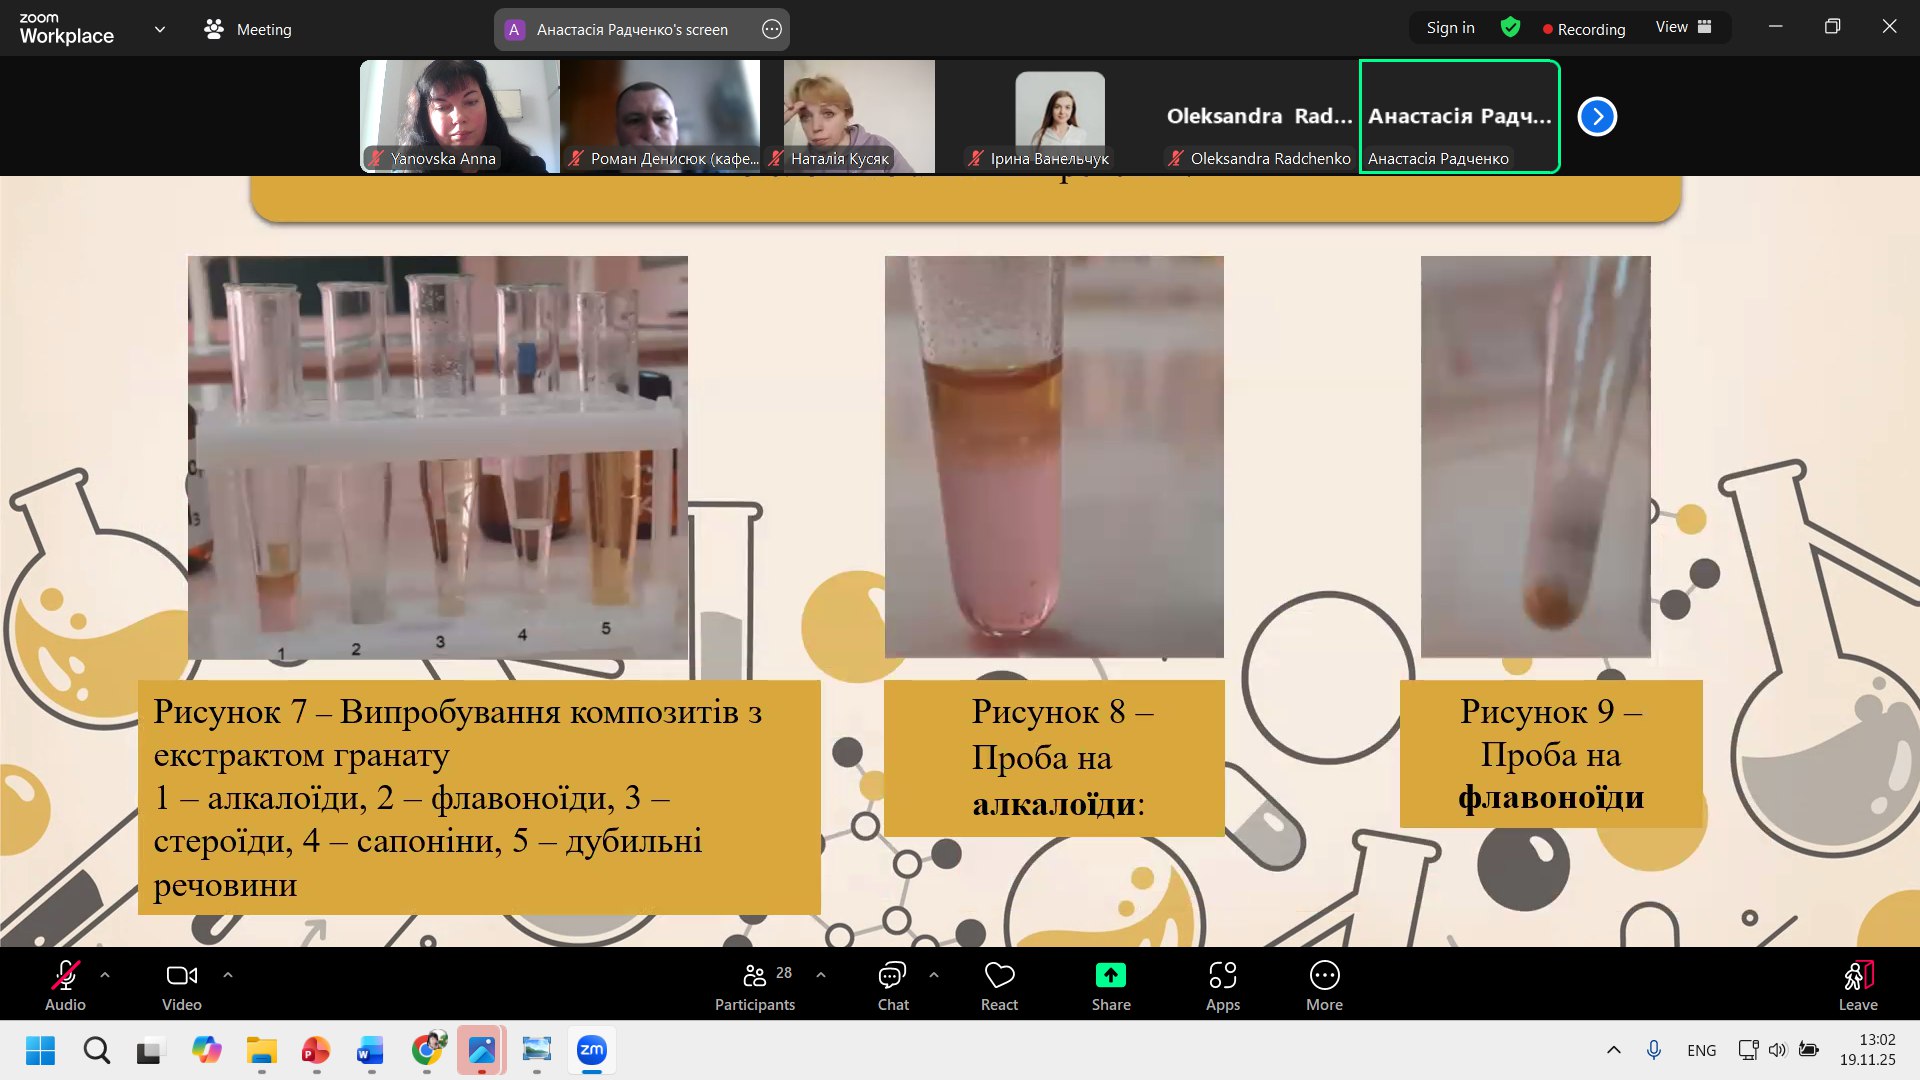Expand audio settings caret next to Audio

point(105,974)
